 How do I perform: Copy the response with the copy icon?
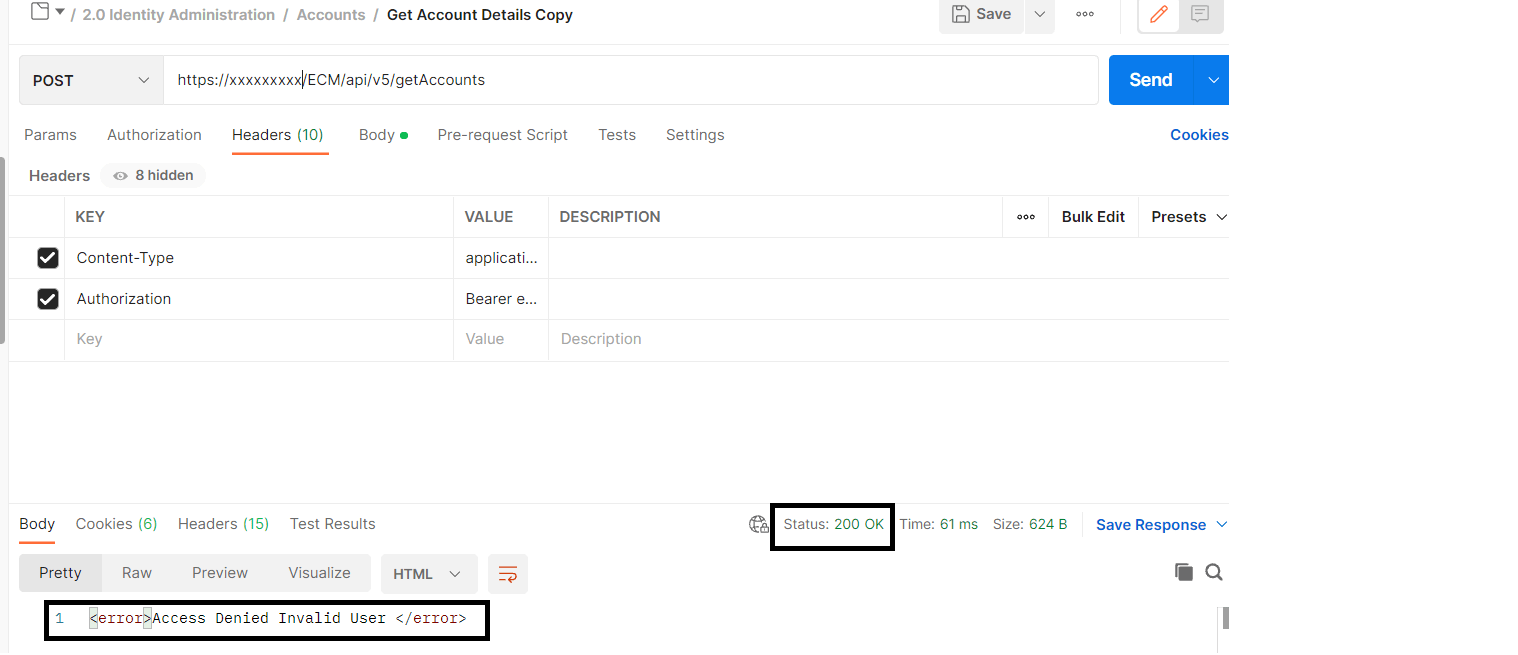[1184, 572]
